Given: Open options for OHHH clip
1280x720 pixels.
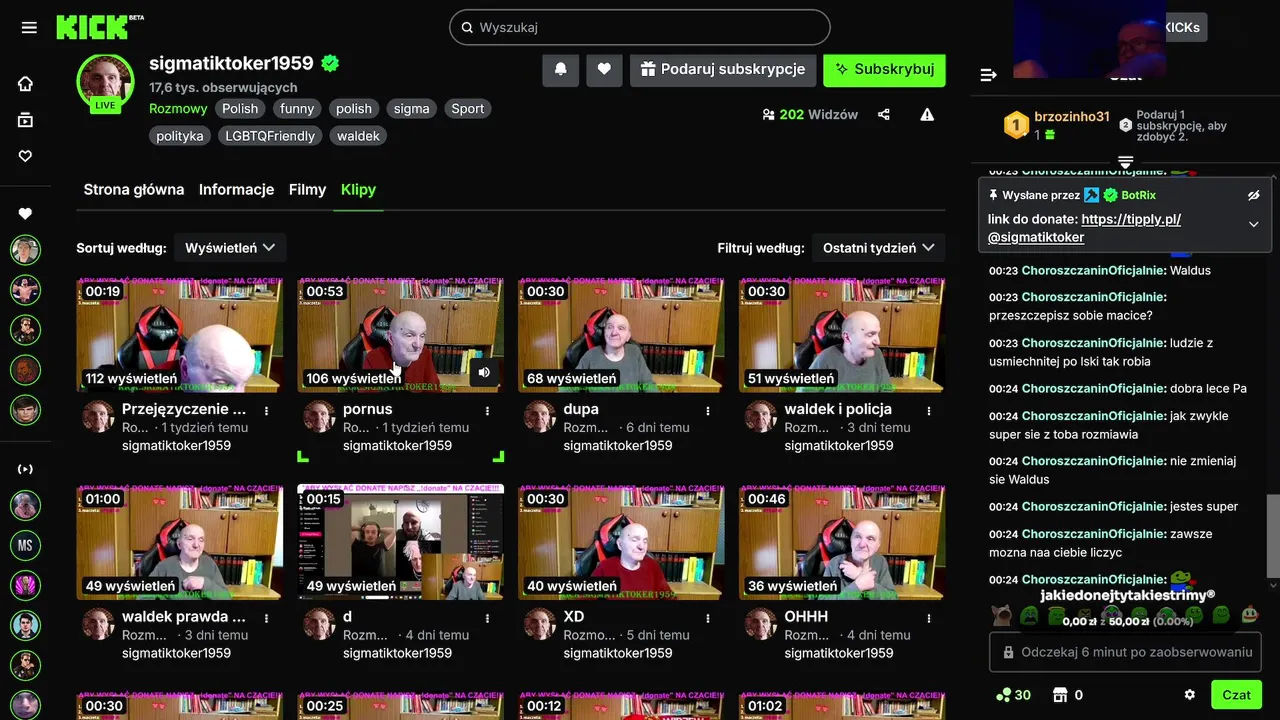Looking at the screenshot, I should point(928,618).
